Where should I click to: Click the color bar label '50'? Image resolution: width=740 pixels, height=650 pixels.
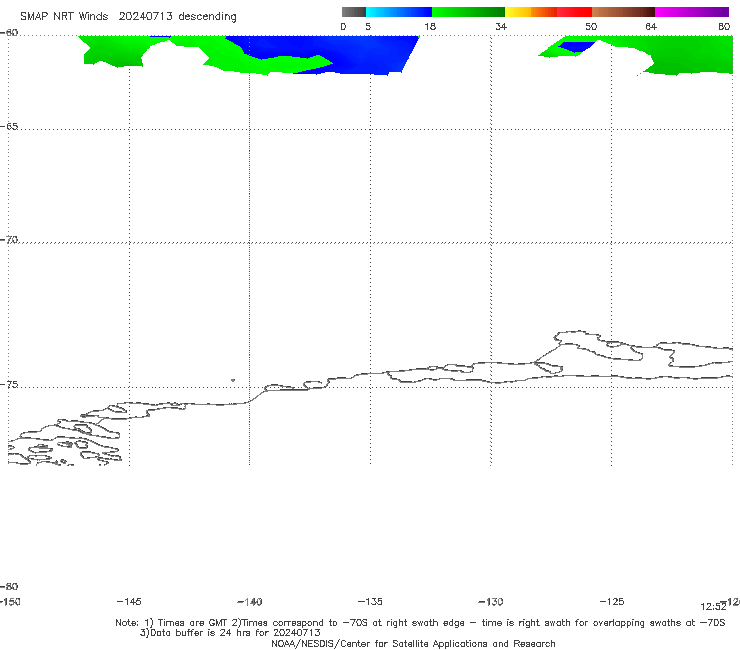[x=591, y=26]
